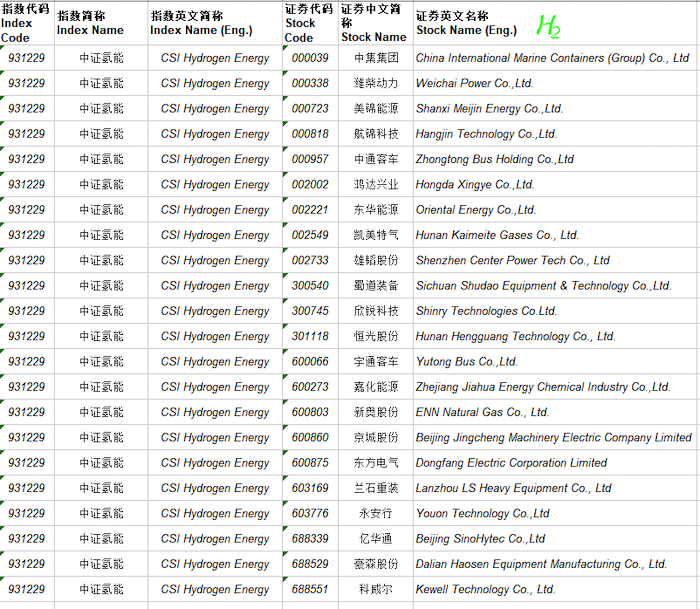Viewport: 700px width, 609px height.
Task: Select Dalian Haosen Equipment Manufacturing cell
Action: 556,564
